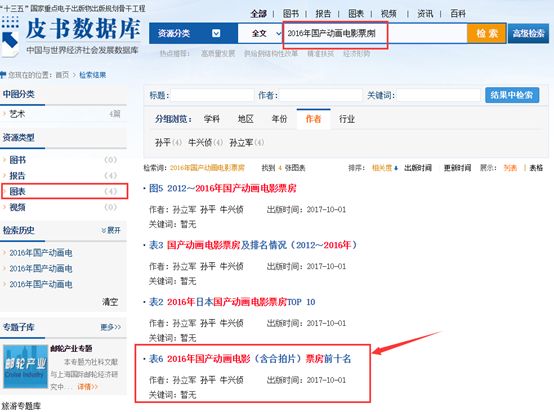Image resolution: width=554 pixels, height=412 pixels.
Task: Sort results by 出版时间
Action: 418,168
